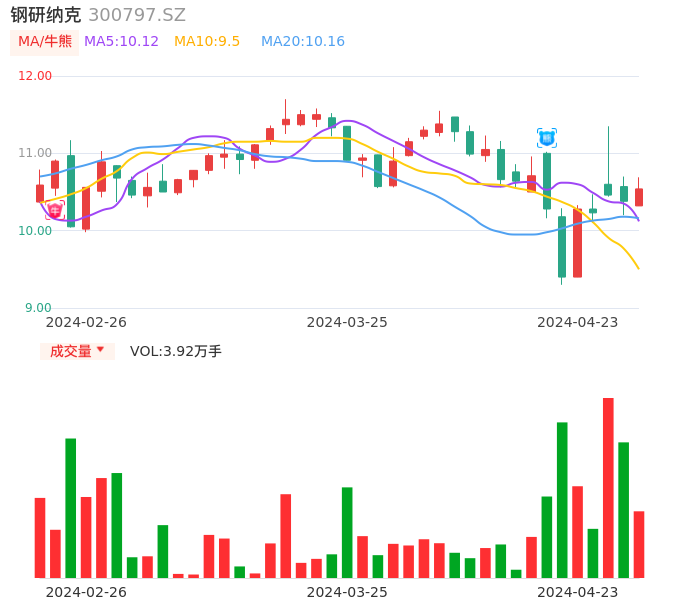
Task: Click the MA20:10.16 legend label
Action: click(303, 41)
